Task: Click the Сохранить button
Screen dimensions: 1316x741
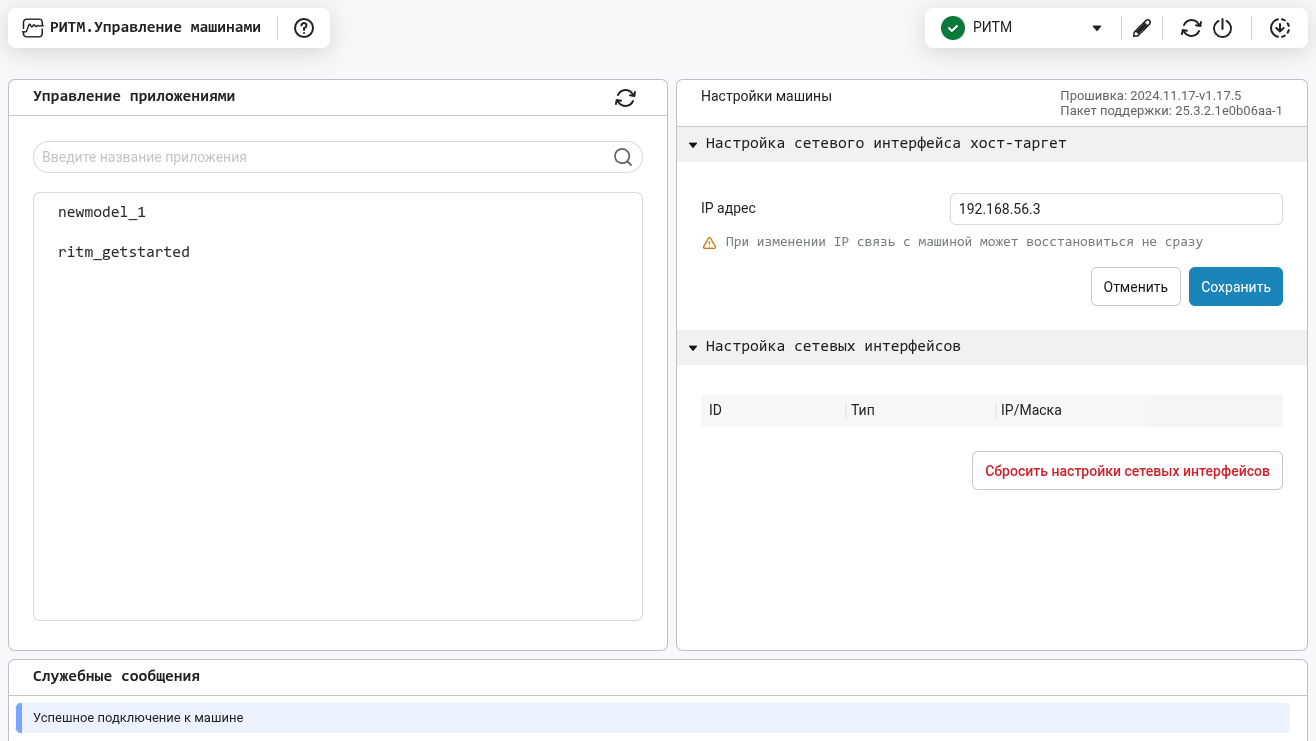Action: tap(1236, 287)
